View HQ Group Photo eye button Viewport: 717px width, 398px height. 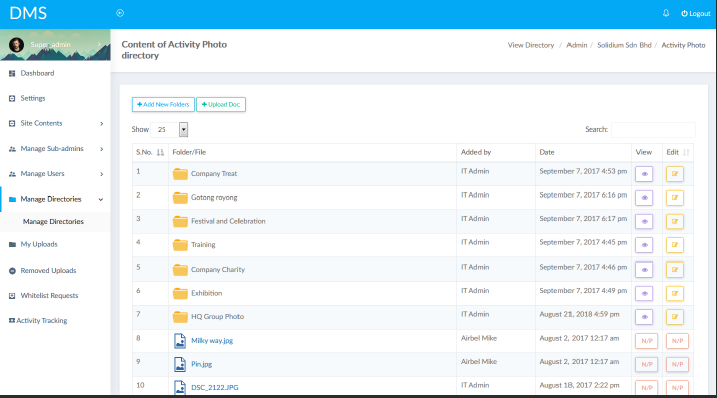tap(644, 317)
